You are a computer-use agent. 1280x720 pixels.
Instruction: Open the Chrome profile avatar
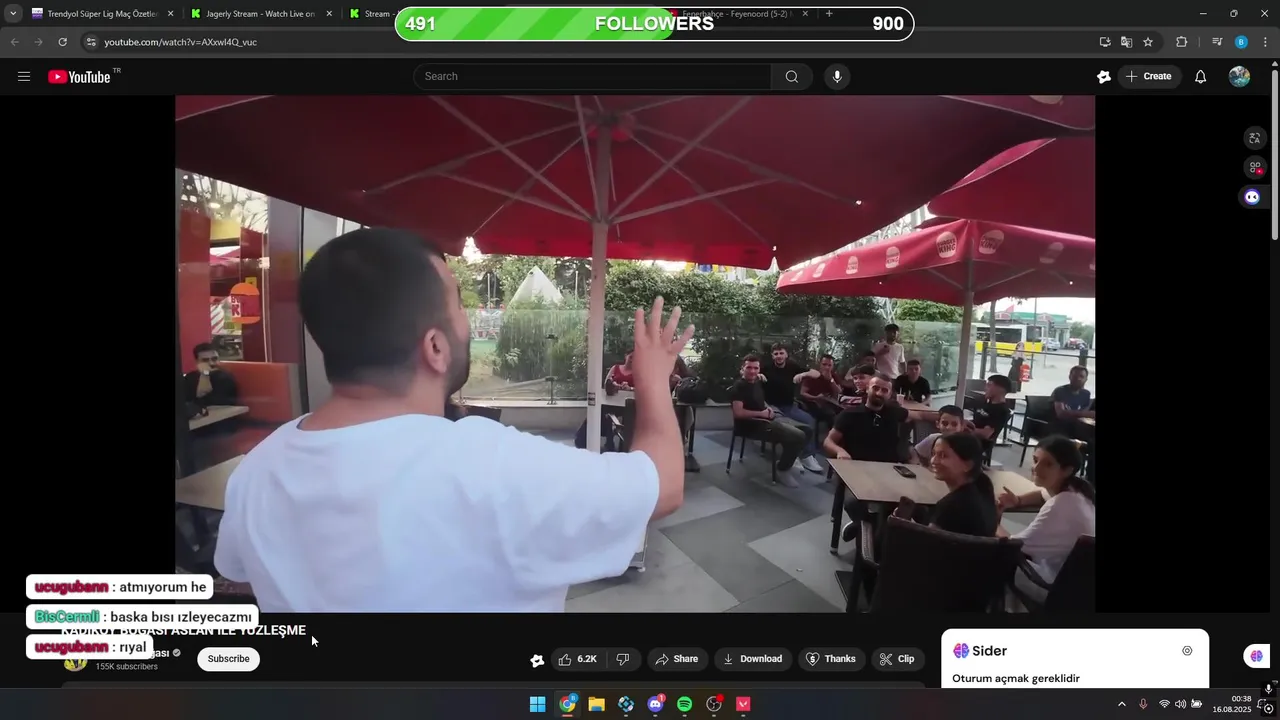(x=1241, y=42)
